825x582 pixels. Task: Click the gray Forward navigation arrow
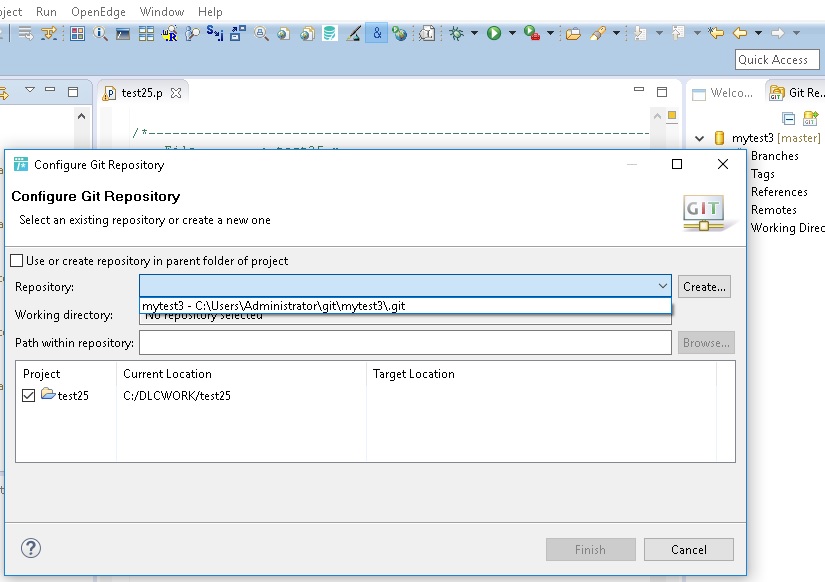tap(778, 33)
